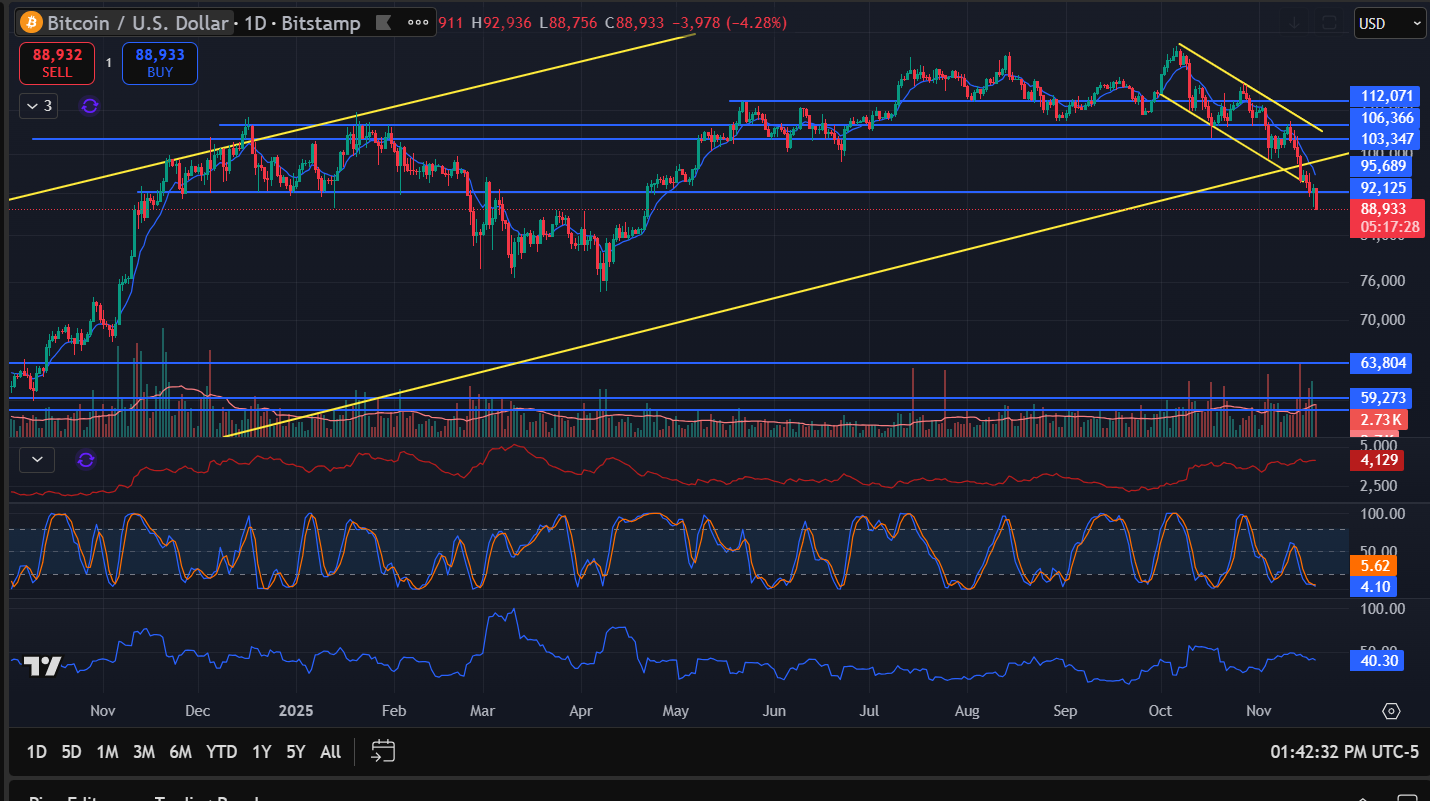The height and width of the screenshot is (801, 1430).
Task: Select the 1M date range
Action: (107, 752)
